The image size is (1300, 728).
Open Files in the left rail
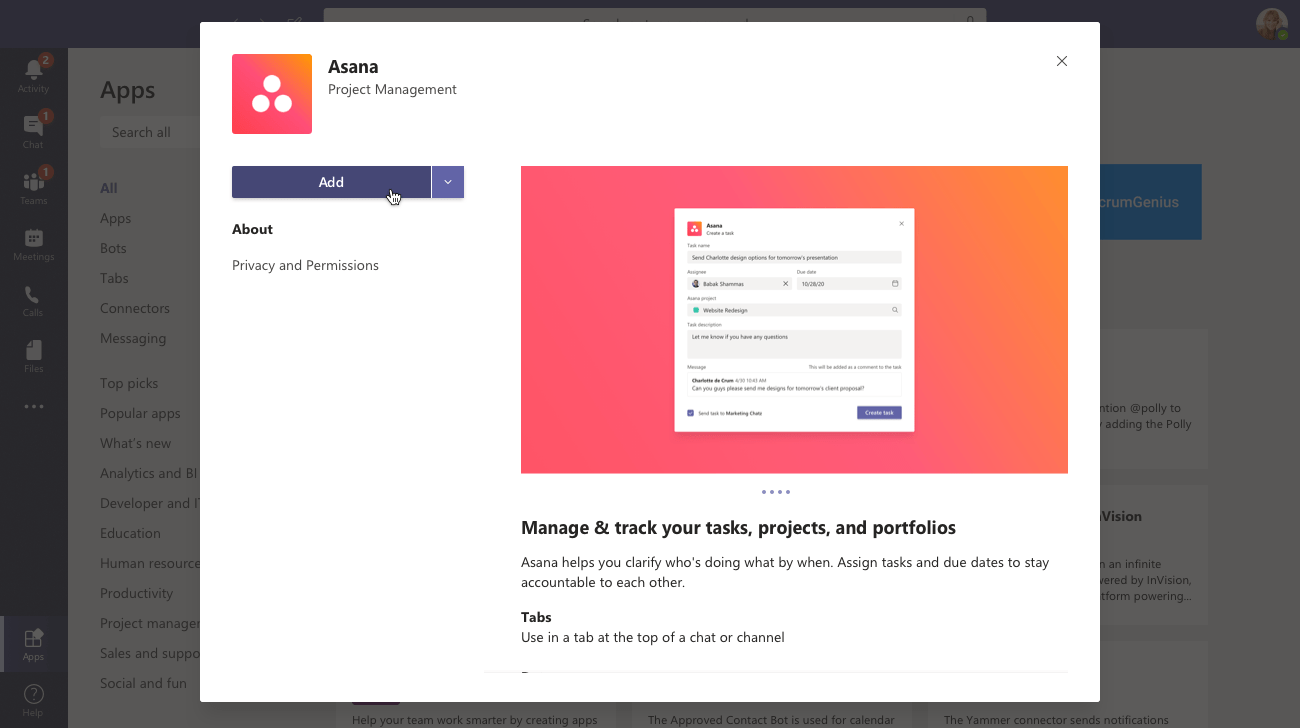(33, 355)
